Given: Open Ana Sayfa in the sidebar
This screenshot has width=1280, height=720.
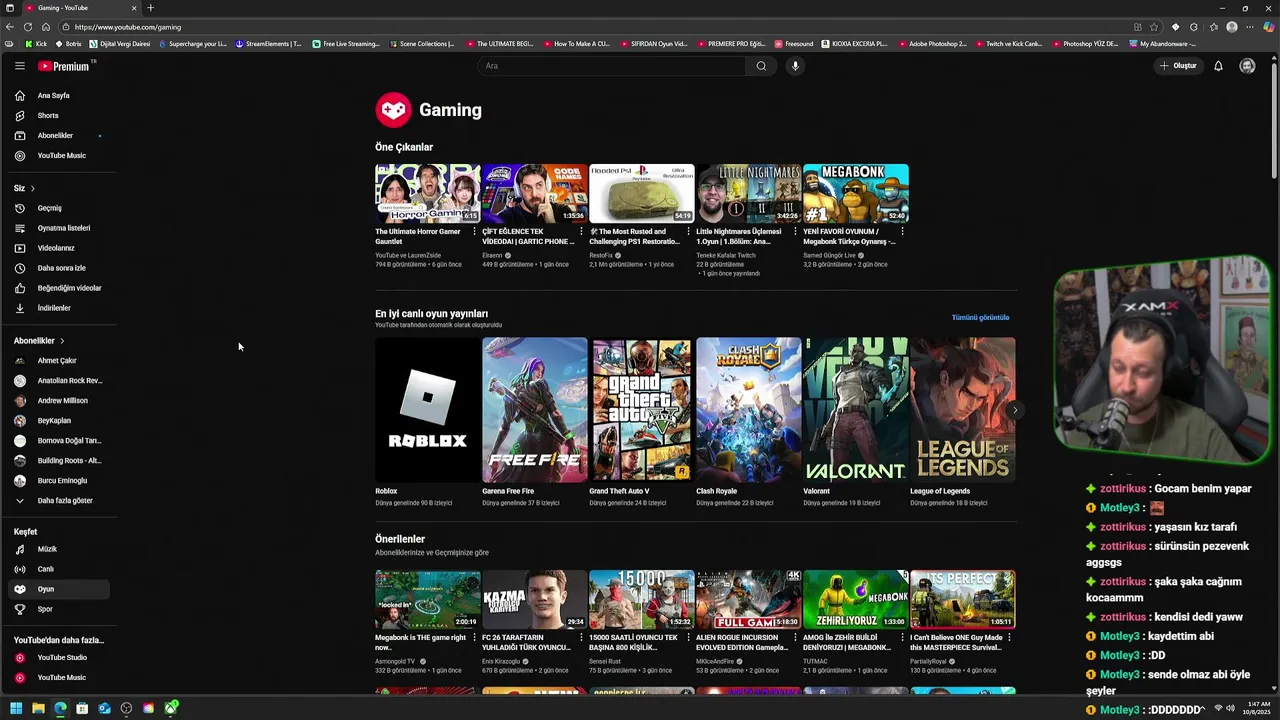Looking at the screenshot, I should [x=58, y=96].
